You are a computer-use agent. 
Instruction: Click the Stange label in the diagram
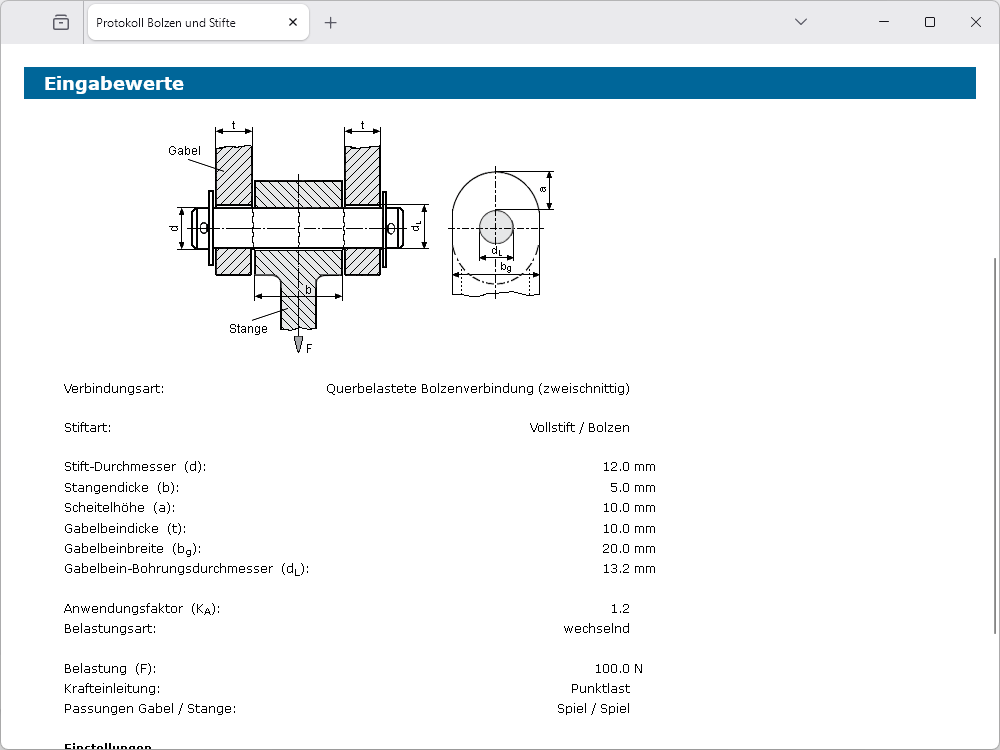(248, 328)
